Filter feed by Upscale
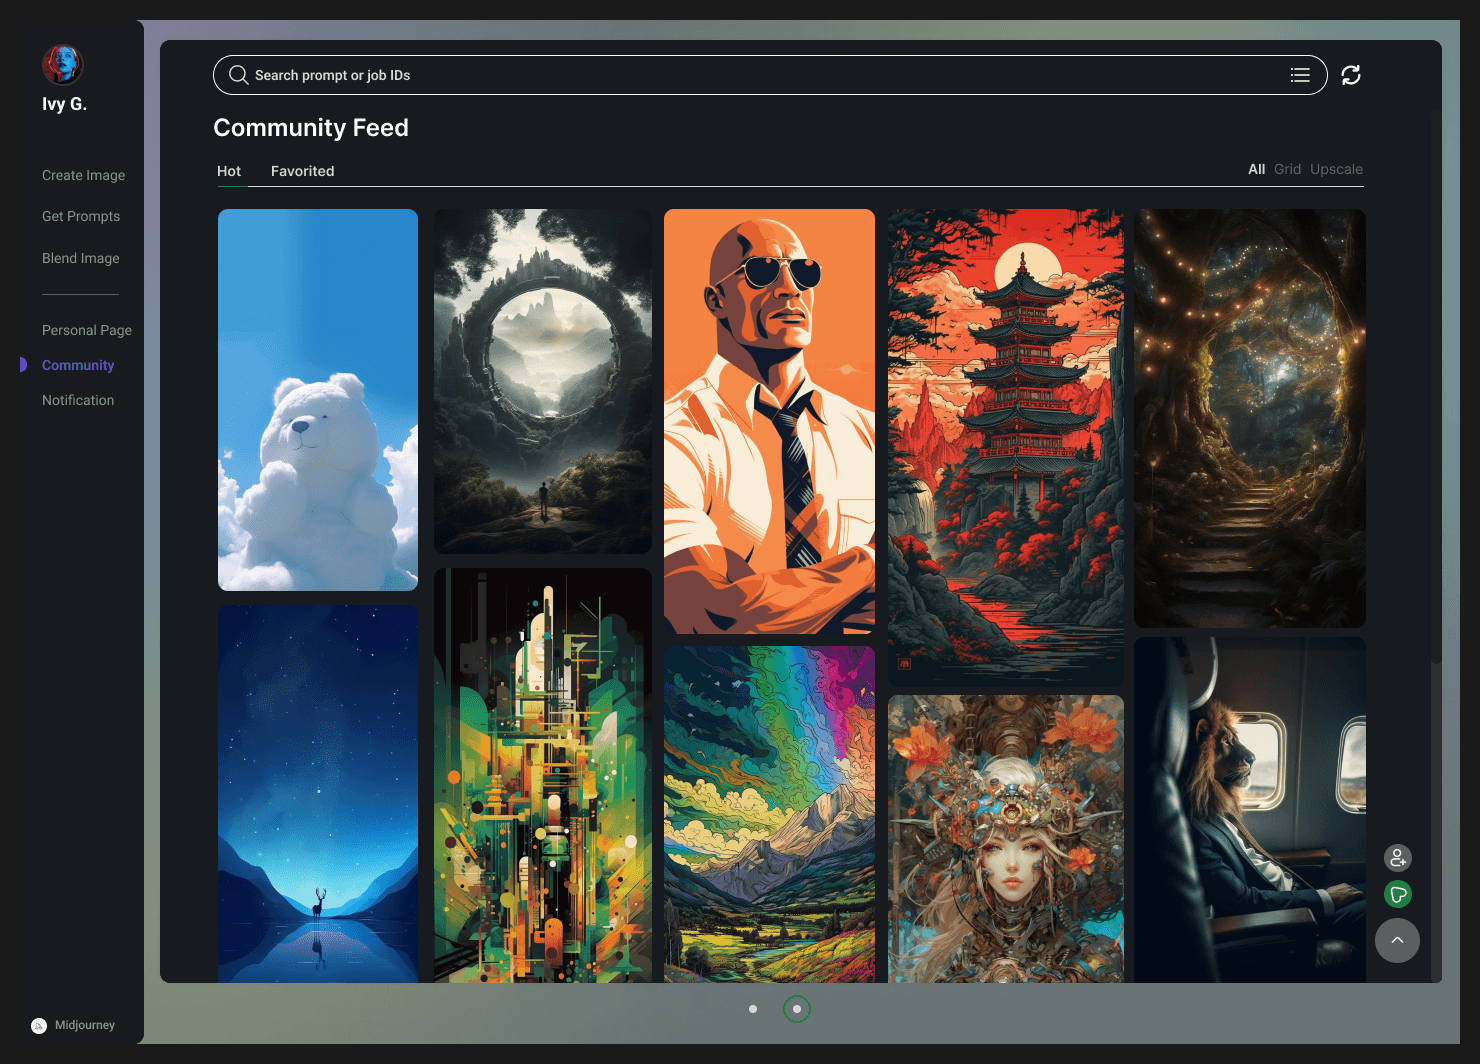 click(x=1336, y=169)
